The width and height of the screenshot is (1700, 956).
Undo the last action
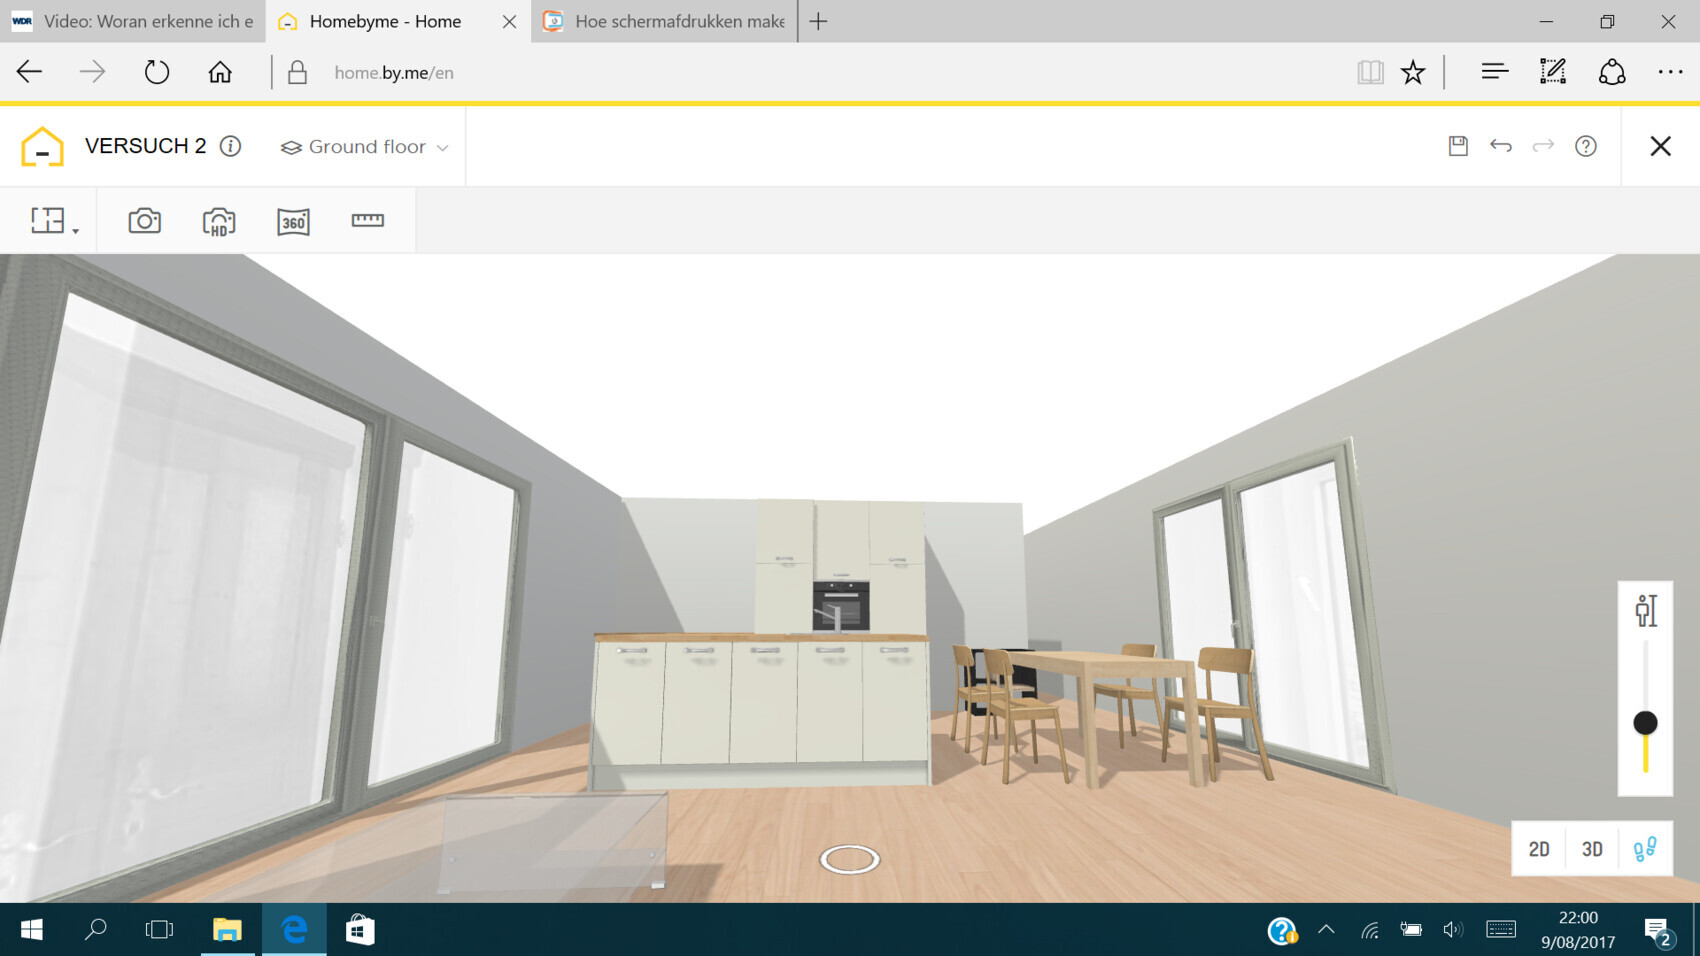1500,146
